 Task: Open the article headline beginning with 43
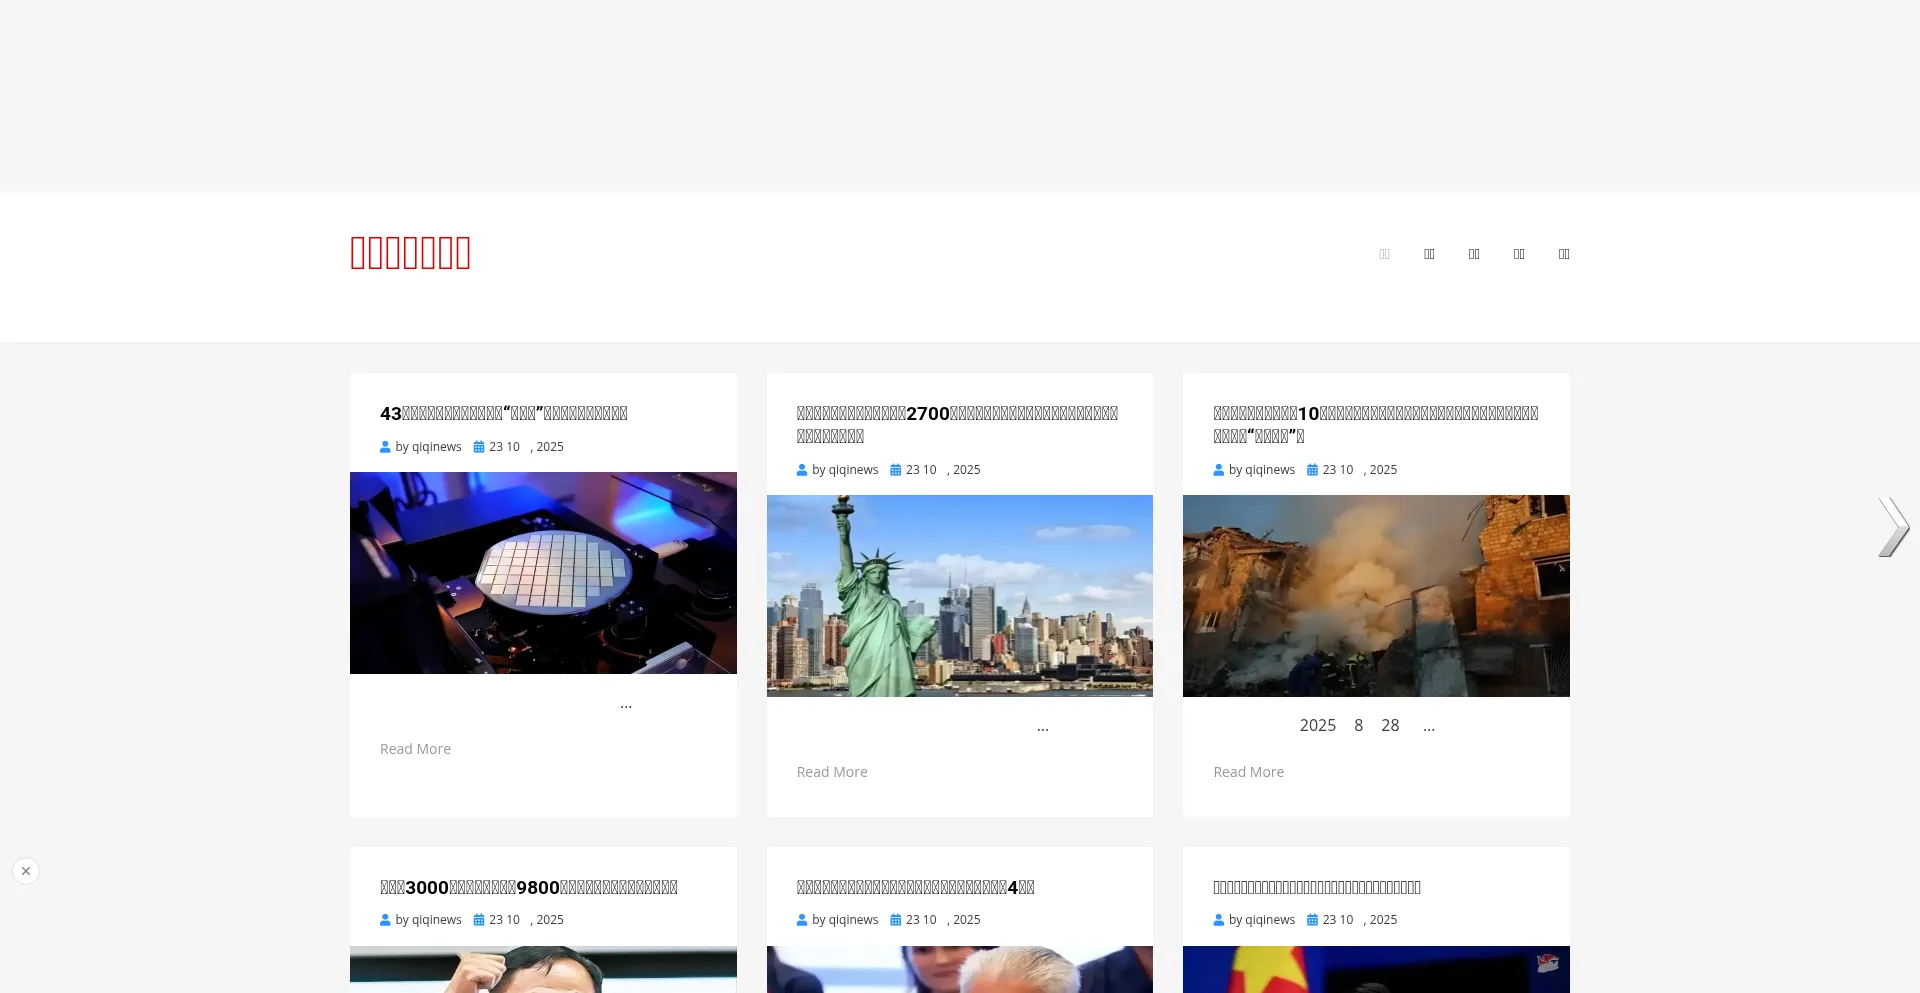pos(503,414)
